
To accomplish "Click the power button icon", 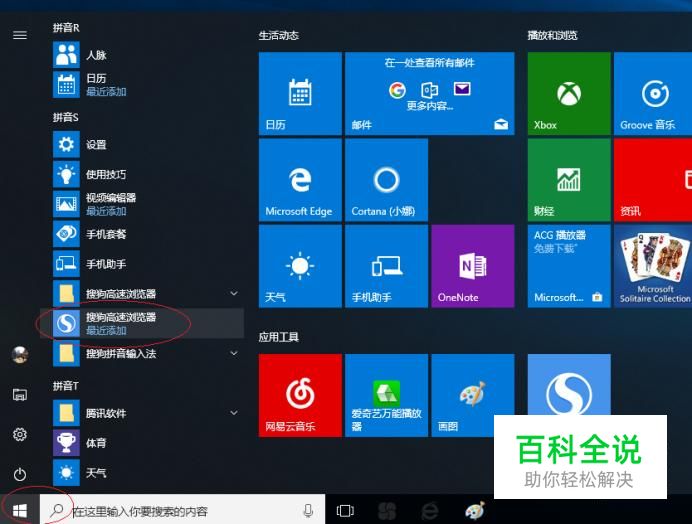I will pos(20,475).
